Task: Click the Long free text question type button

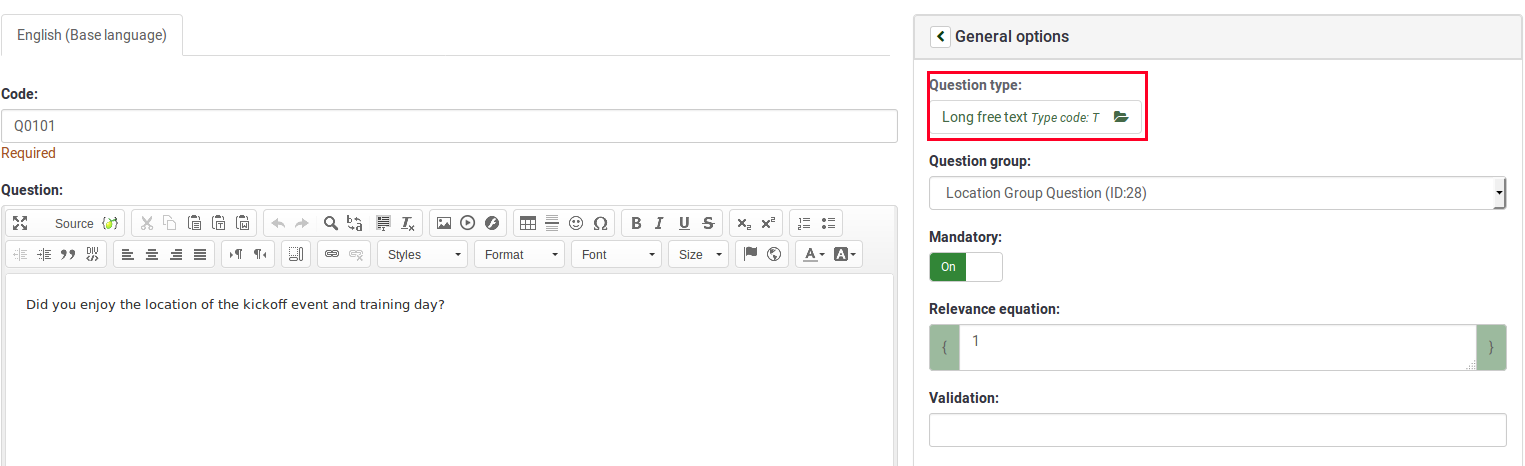Action: [x=1034, y=117]
